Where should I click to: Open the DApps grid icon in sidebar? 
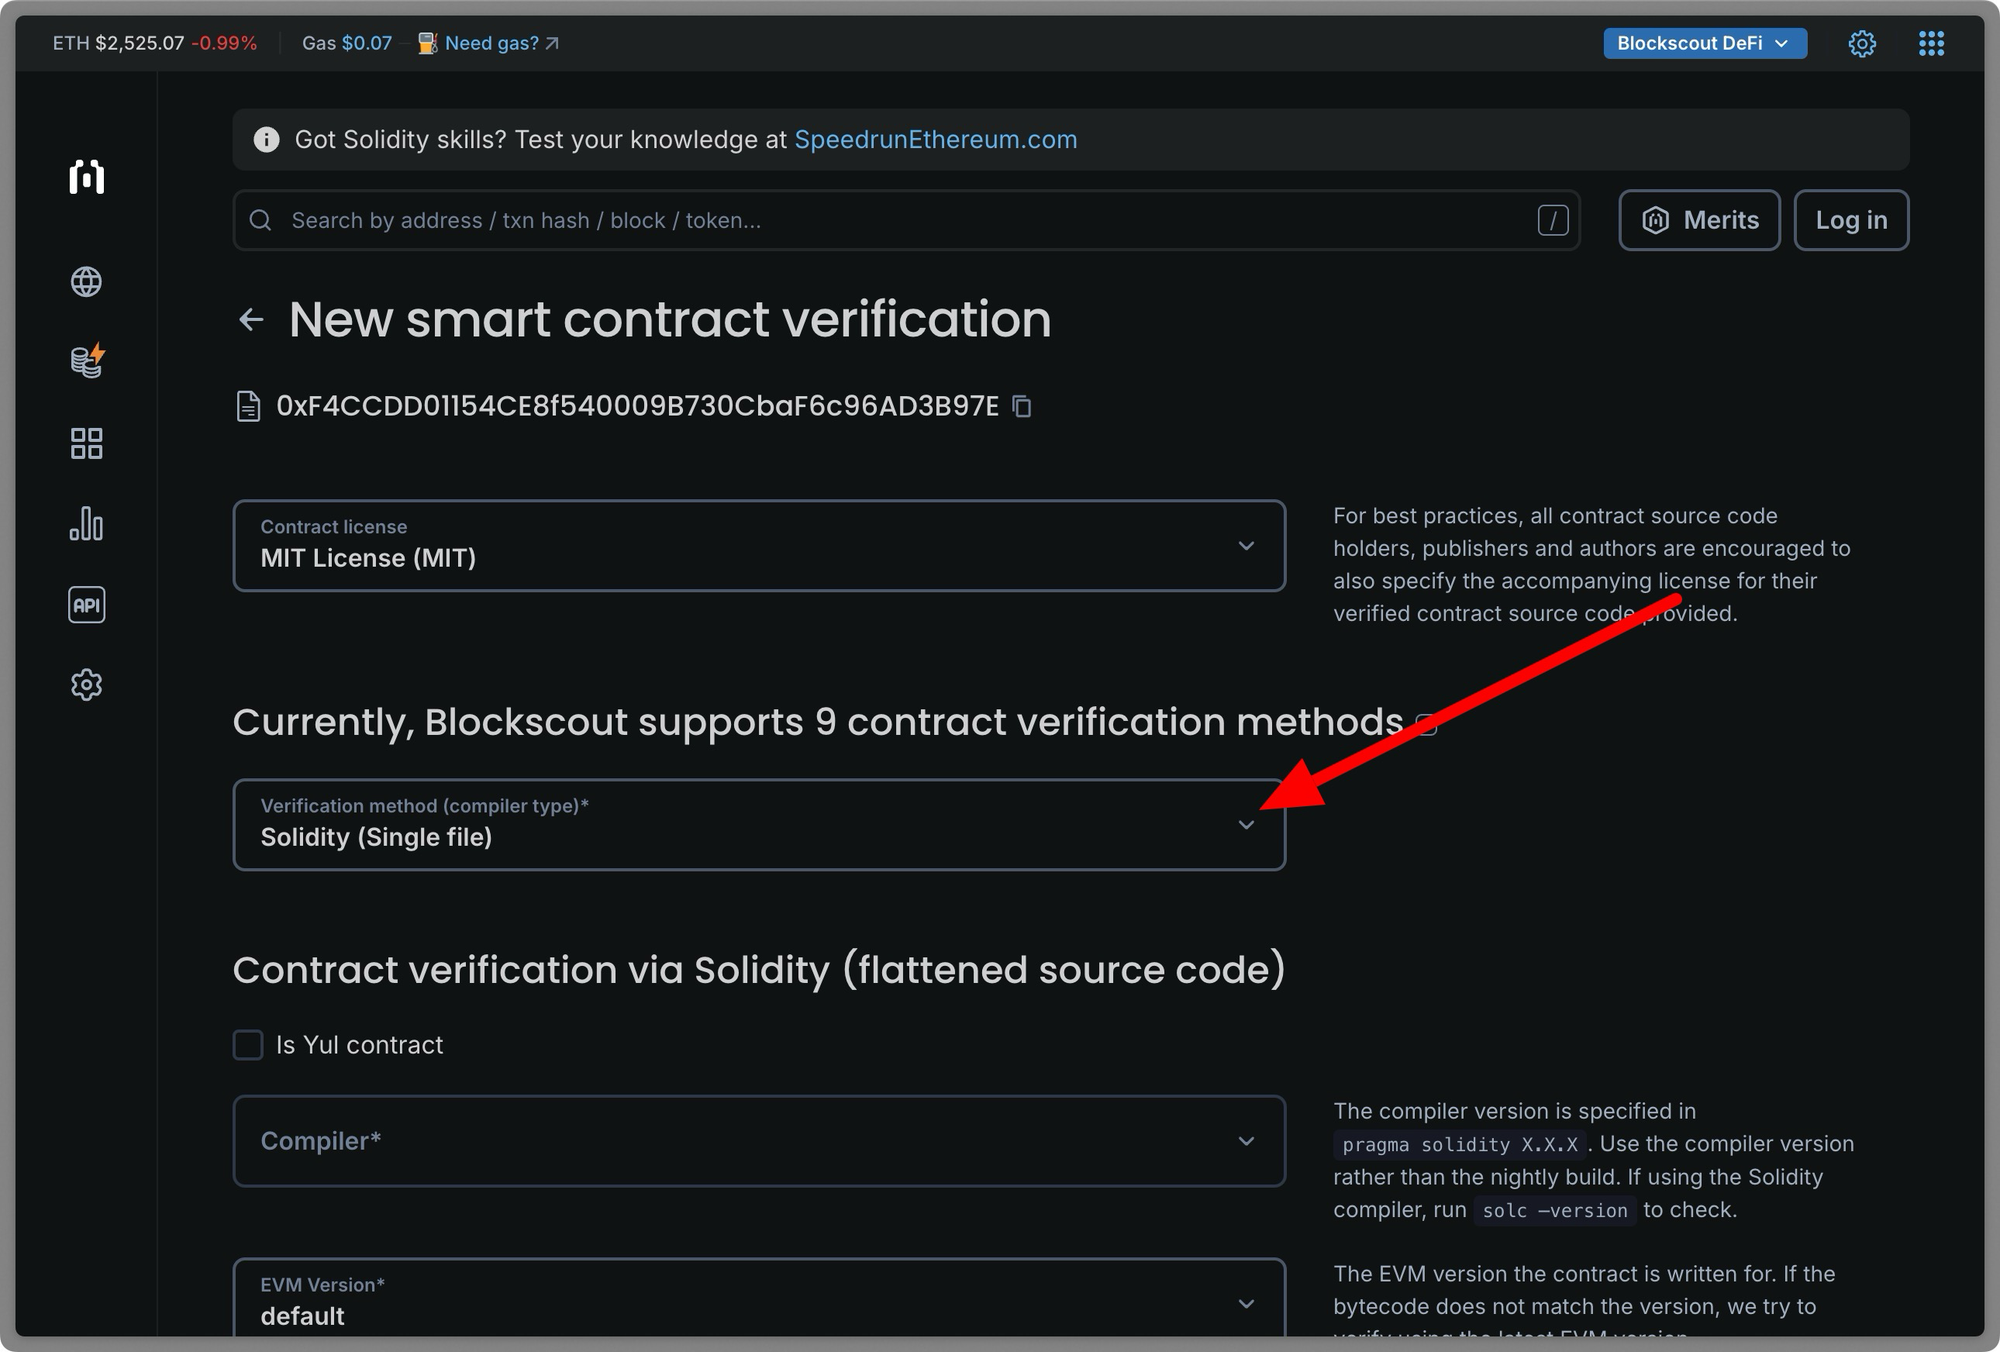[x=86, y=443]
